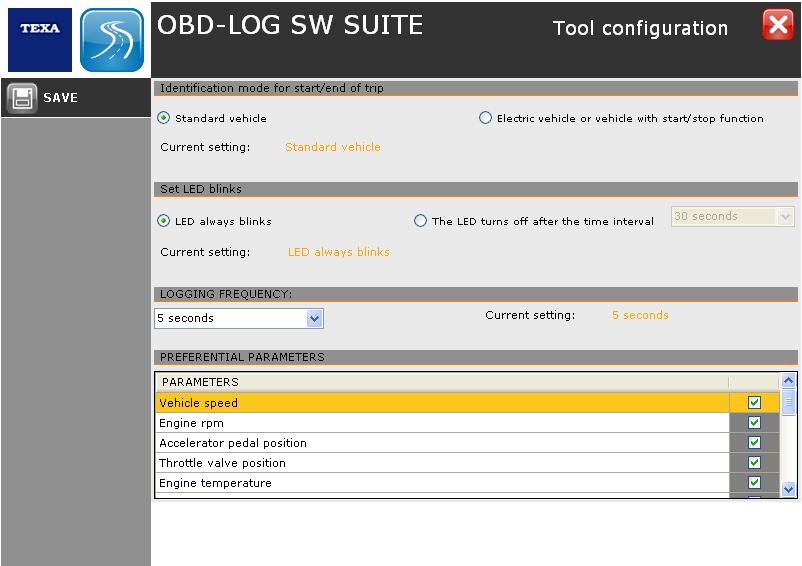This screenshot has height=566, width=802.
Task: Click the orange 'Standard vehicle' current setting text
Action: point(332,147)
